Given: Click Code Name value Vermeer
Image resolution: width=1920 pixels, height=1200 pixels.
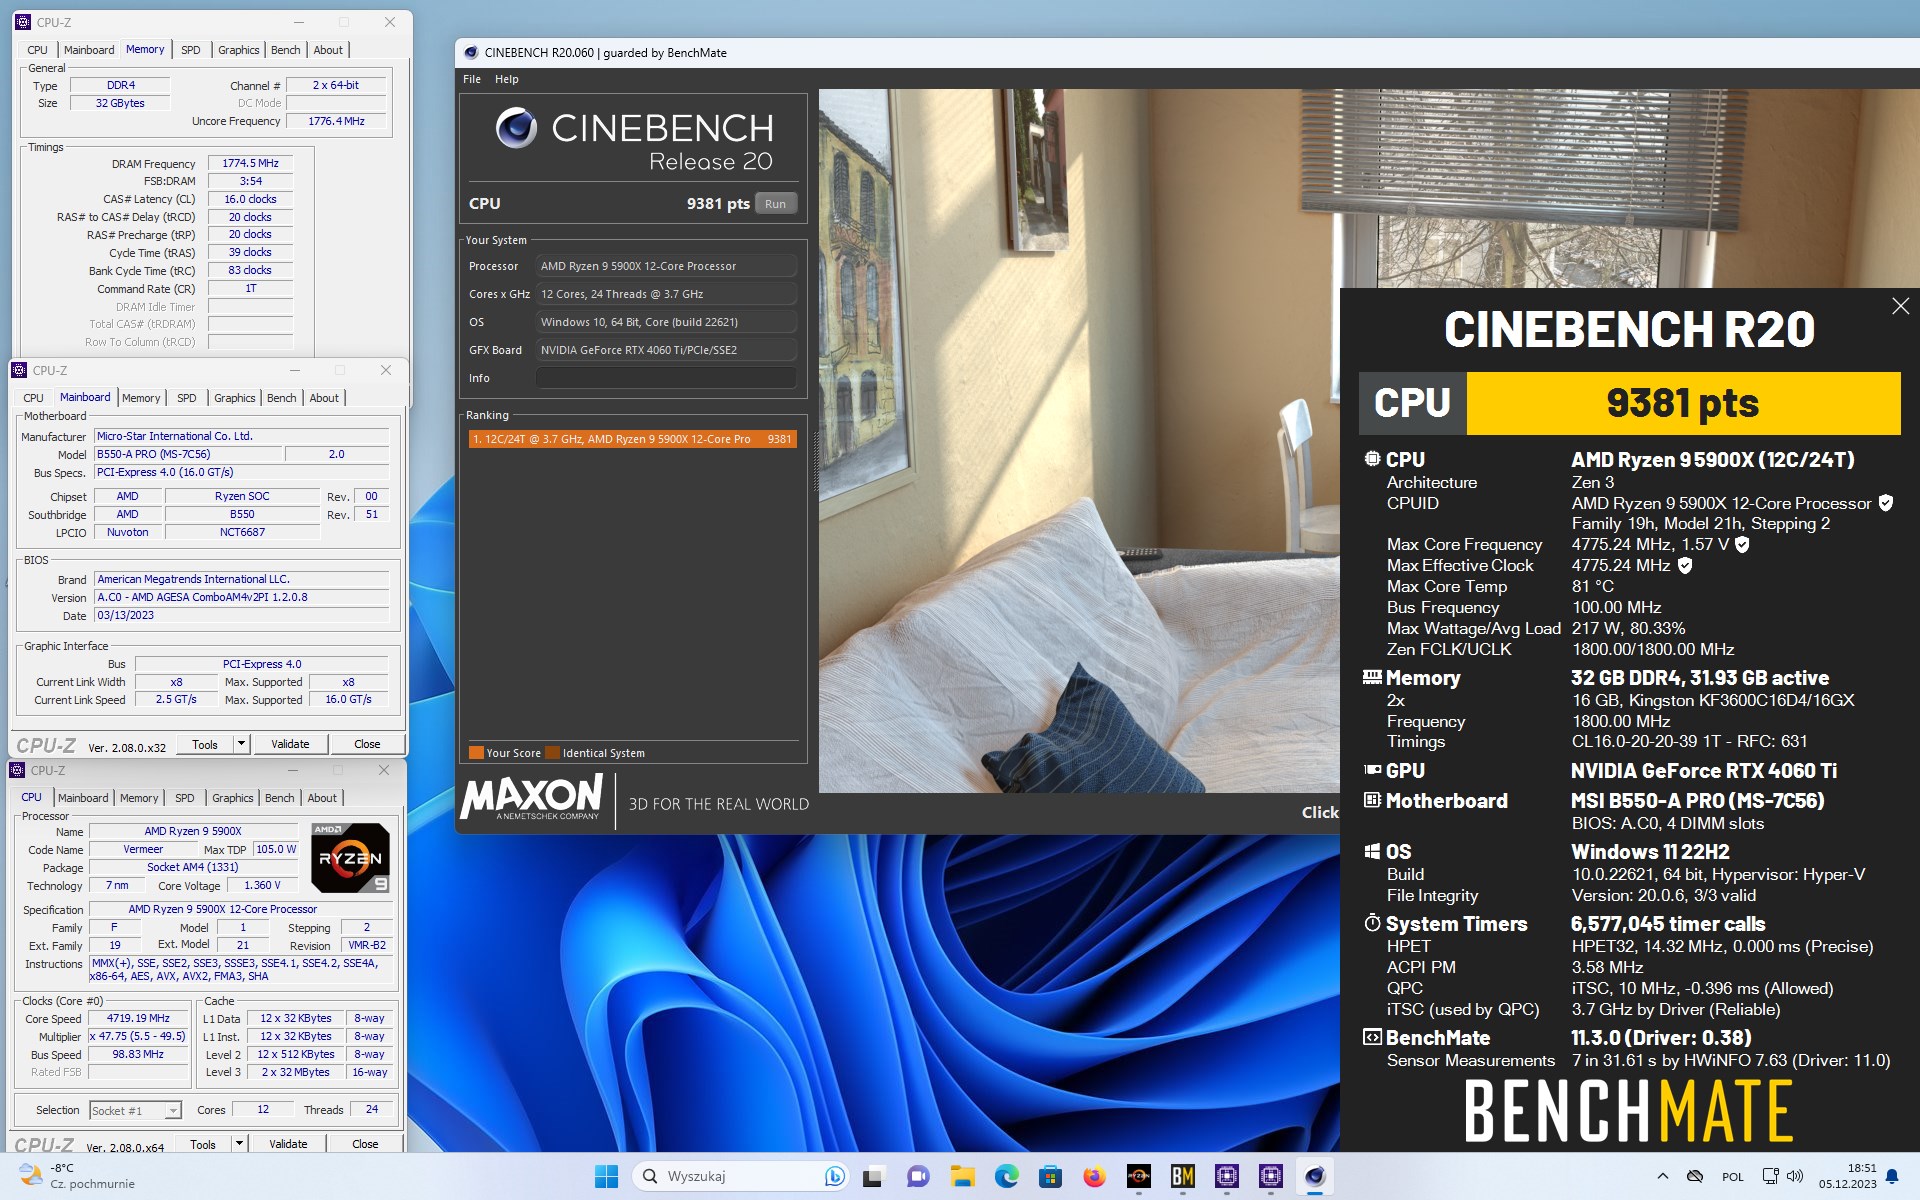Looking at the screenshot, I should tap(143, 849).
